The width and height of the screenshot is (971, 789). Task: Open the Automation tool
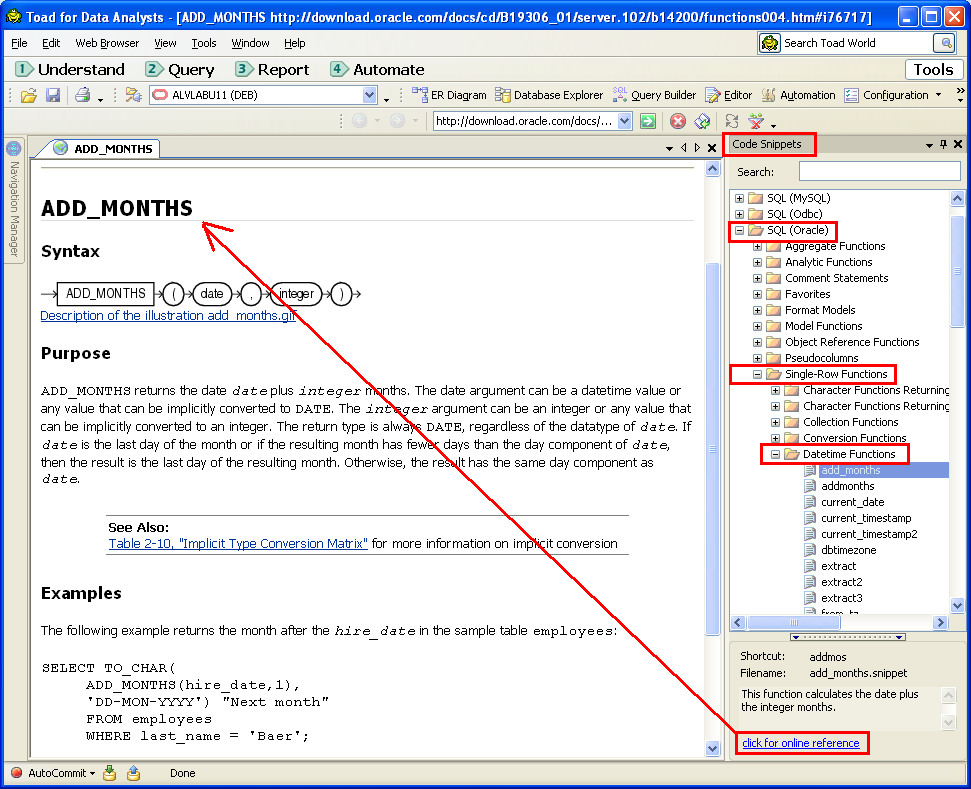point(798,95)
